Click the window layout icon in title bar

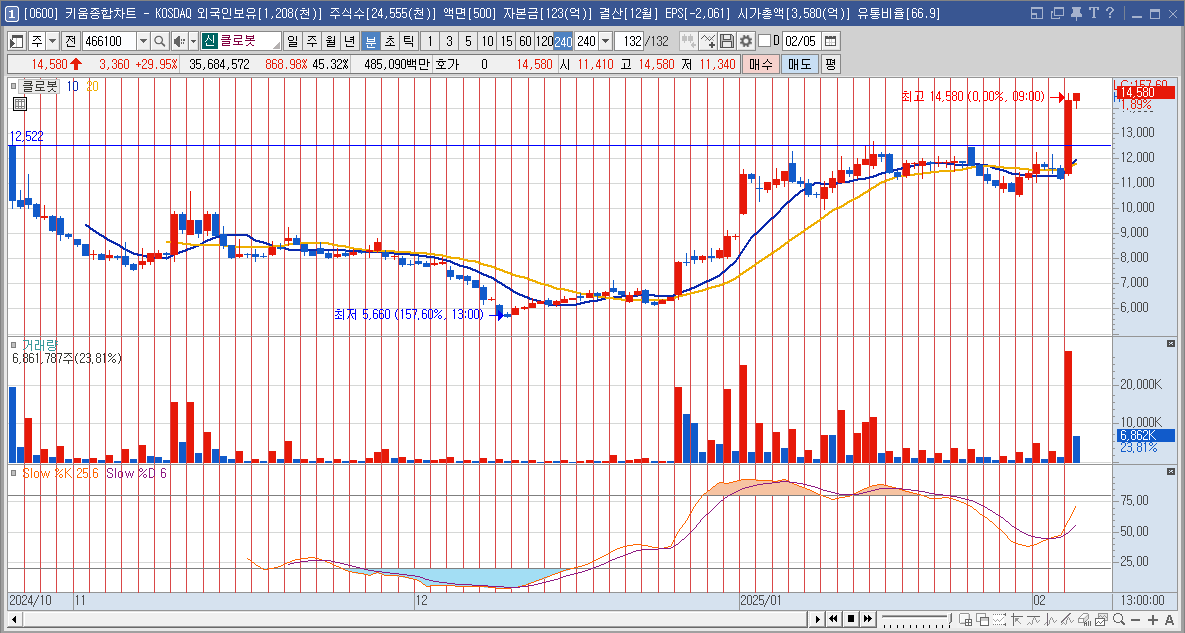(x=1037, y=13)
